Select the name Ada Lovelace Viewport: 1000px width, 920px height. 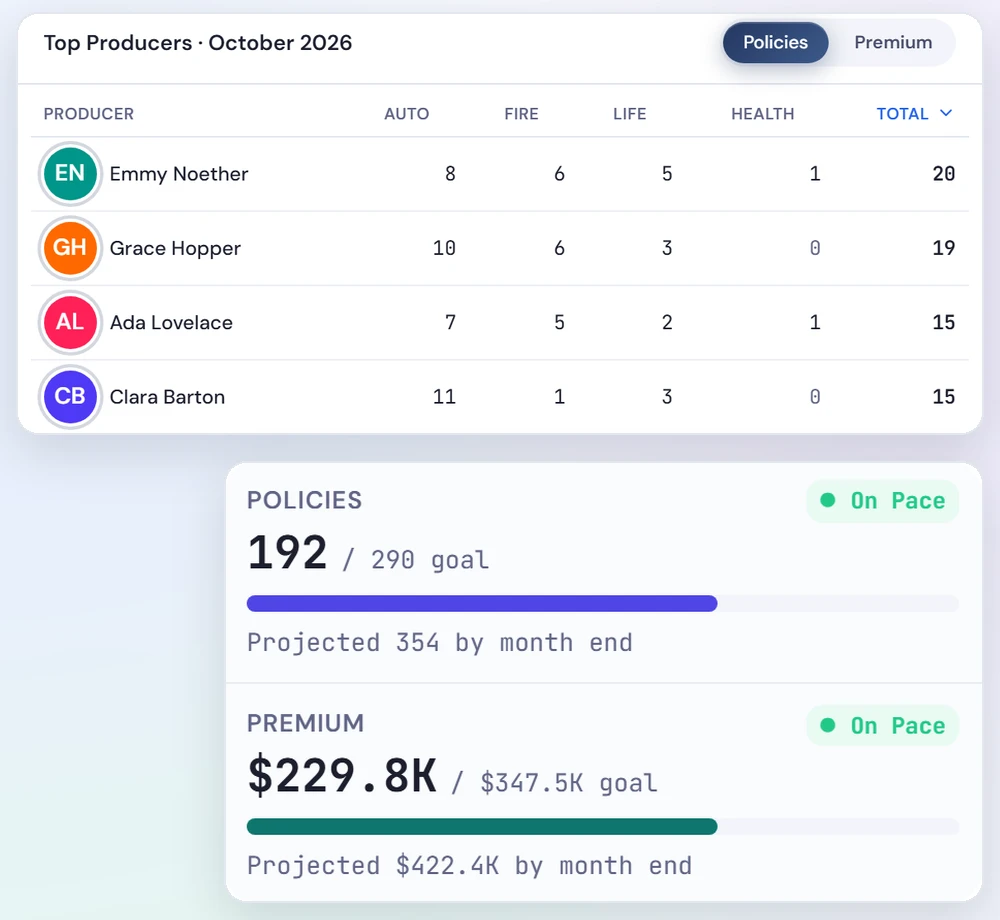pos(171,323)
